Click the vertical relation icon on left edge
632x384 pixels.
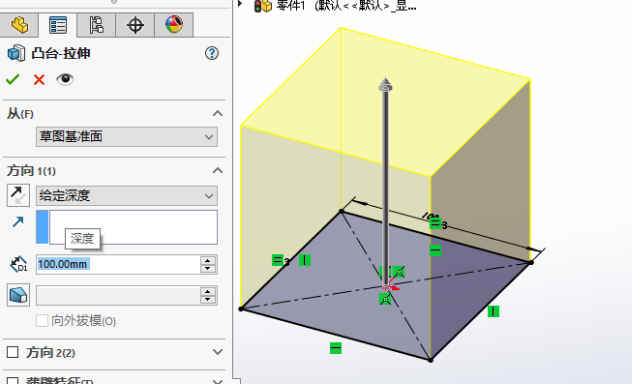click(x=305, y=260)
